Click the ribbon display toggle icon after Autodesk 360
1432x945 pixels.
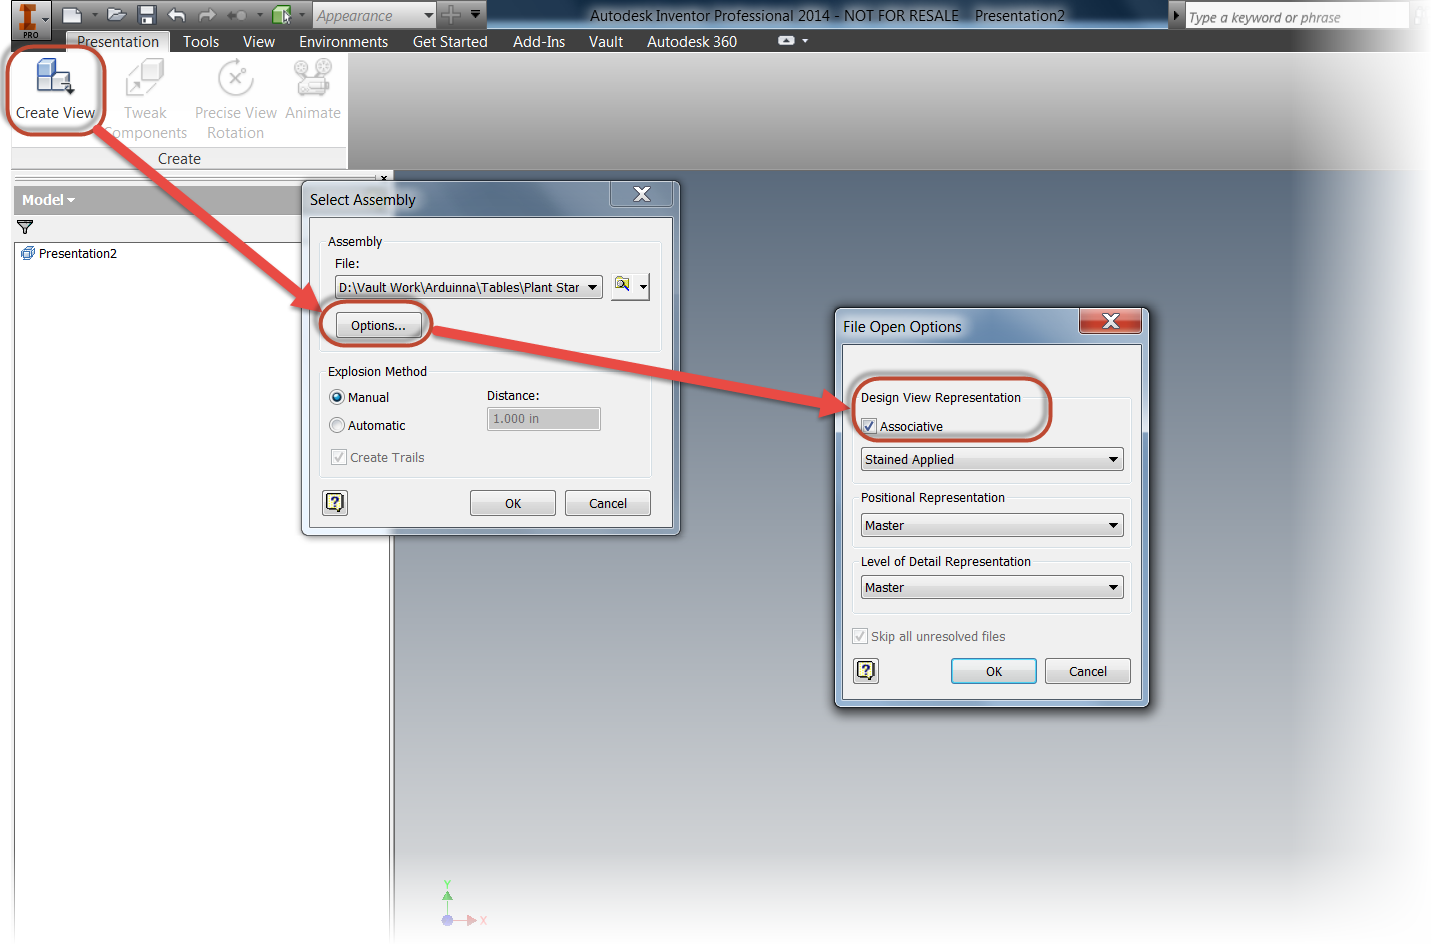[x=786, y=41]
